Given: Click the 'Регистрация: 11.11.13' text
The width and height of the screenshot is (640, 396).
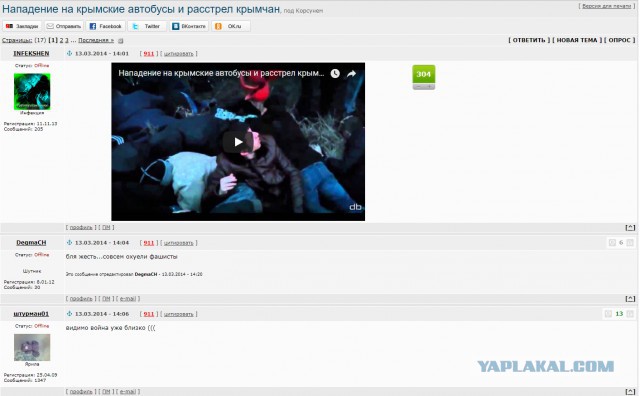Looking at the screenshot, I should [x=30, y=123].
